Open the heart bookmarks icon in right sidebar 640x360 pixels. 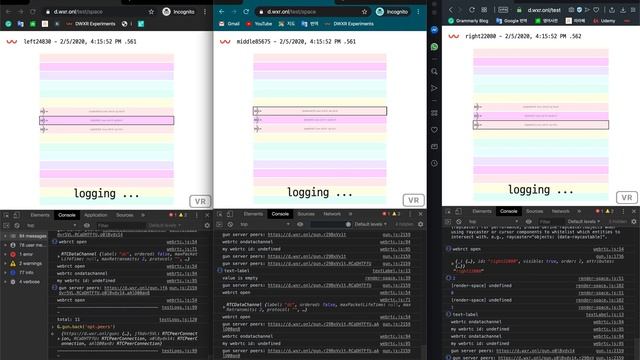click(434, 130)
